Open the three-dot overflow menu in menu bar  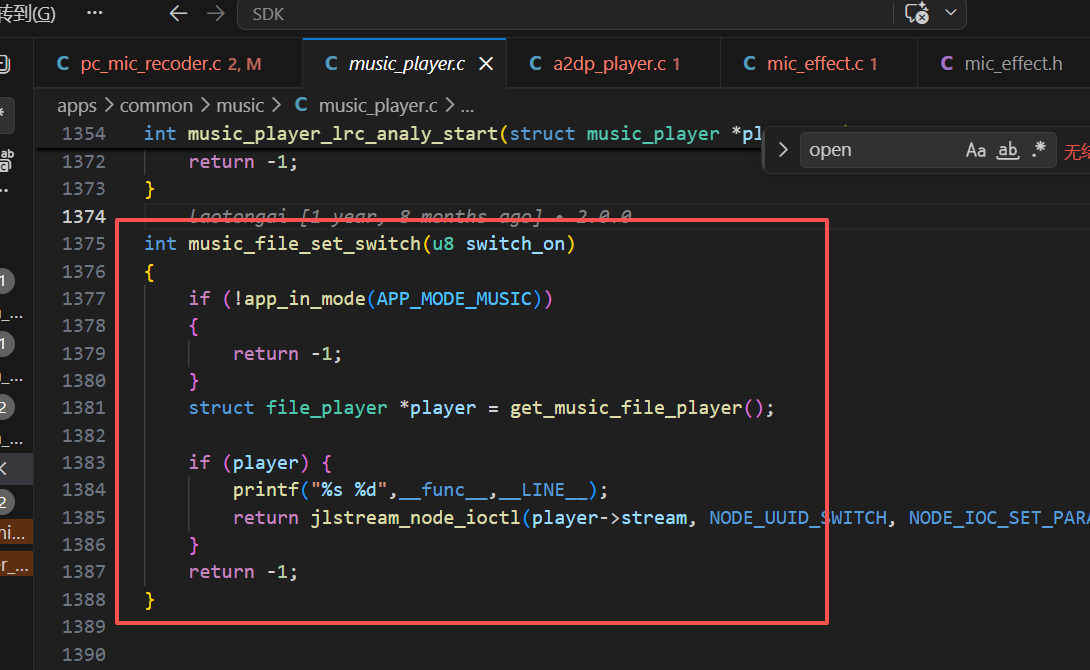pos(95,13)
